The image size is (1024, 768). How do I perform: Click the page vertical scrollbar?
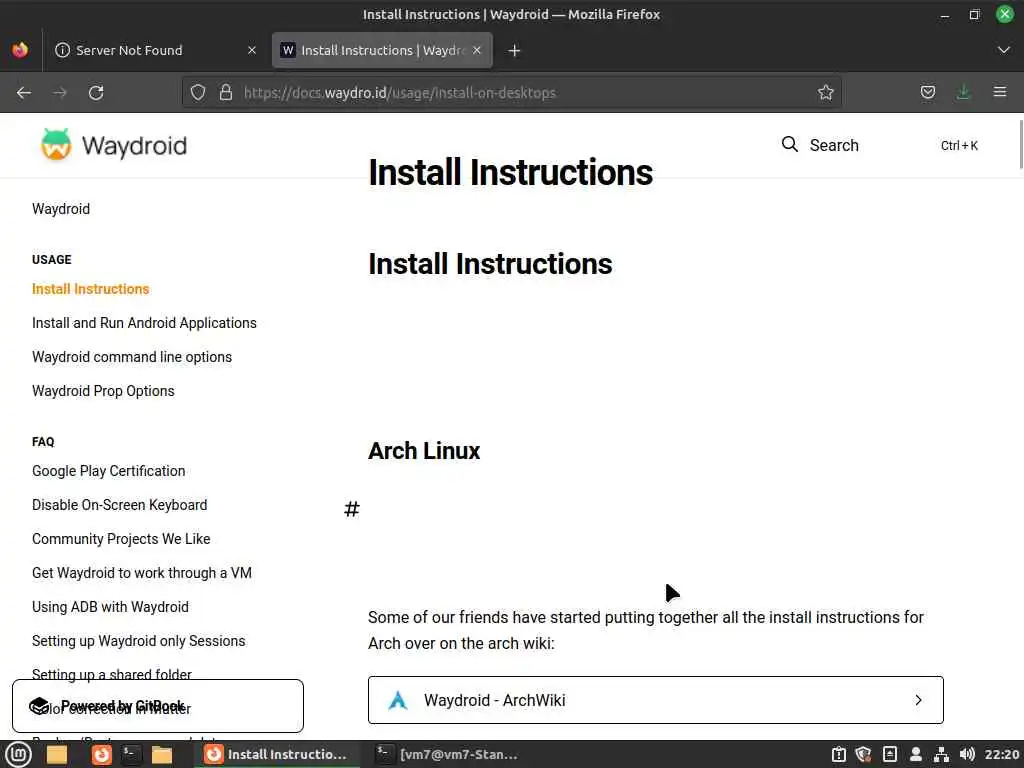click(x=1020, y=145)
